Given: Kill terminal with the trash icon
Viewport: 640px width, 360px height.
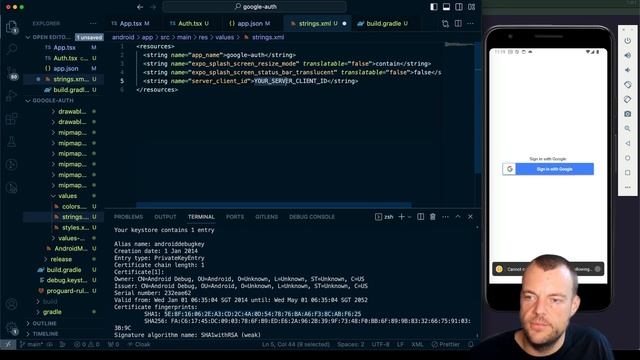Looking at the screenshot, I should [433, 217].
